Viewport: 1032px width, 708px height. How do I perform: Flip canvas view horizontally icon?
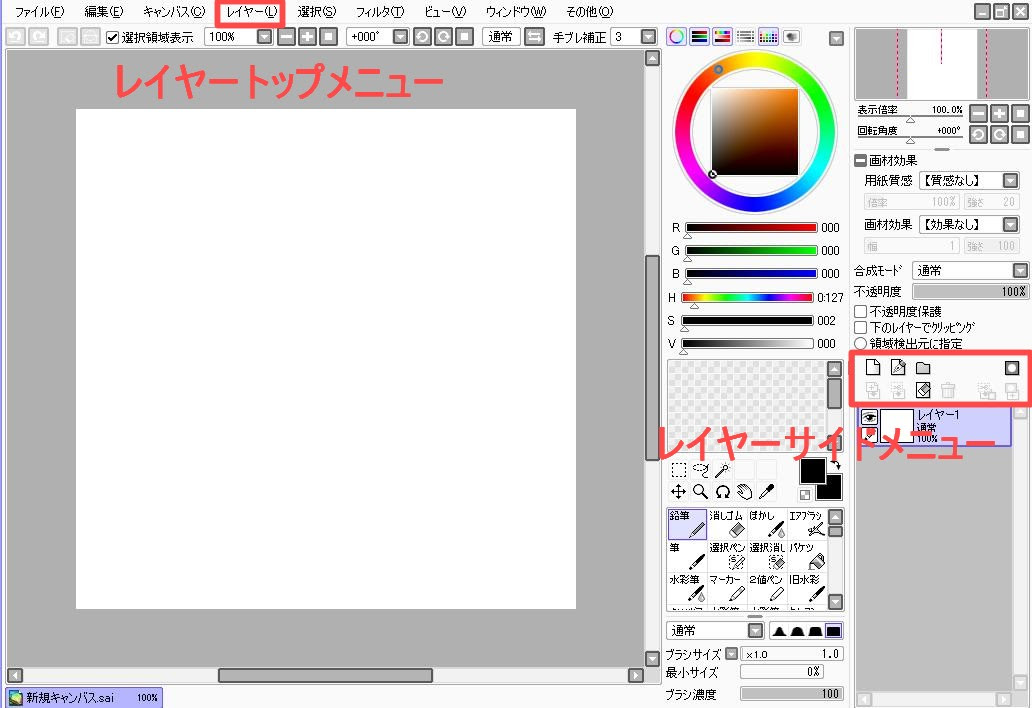(x=534, y=37)
